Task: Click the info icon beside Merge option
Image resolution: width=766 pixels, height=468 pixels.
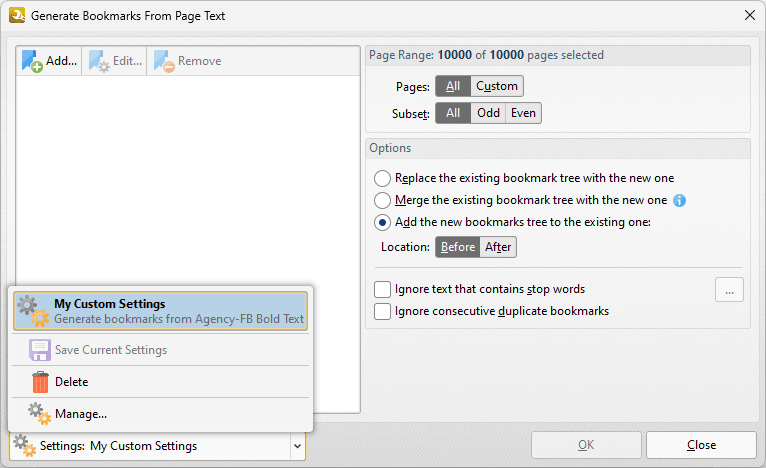Action: click(679, 200)
